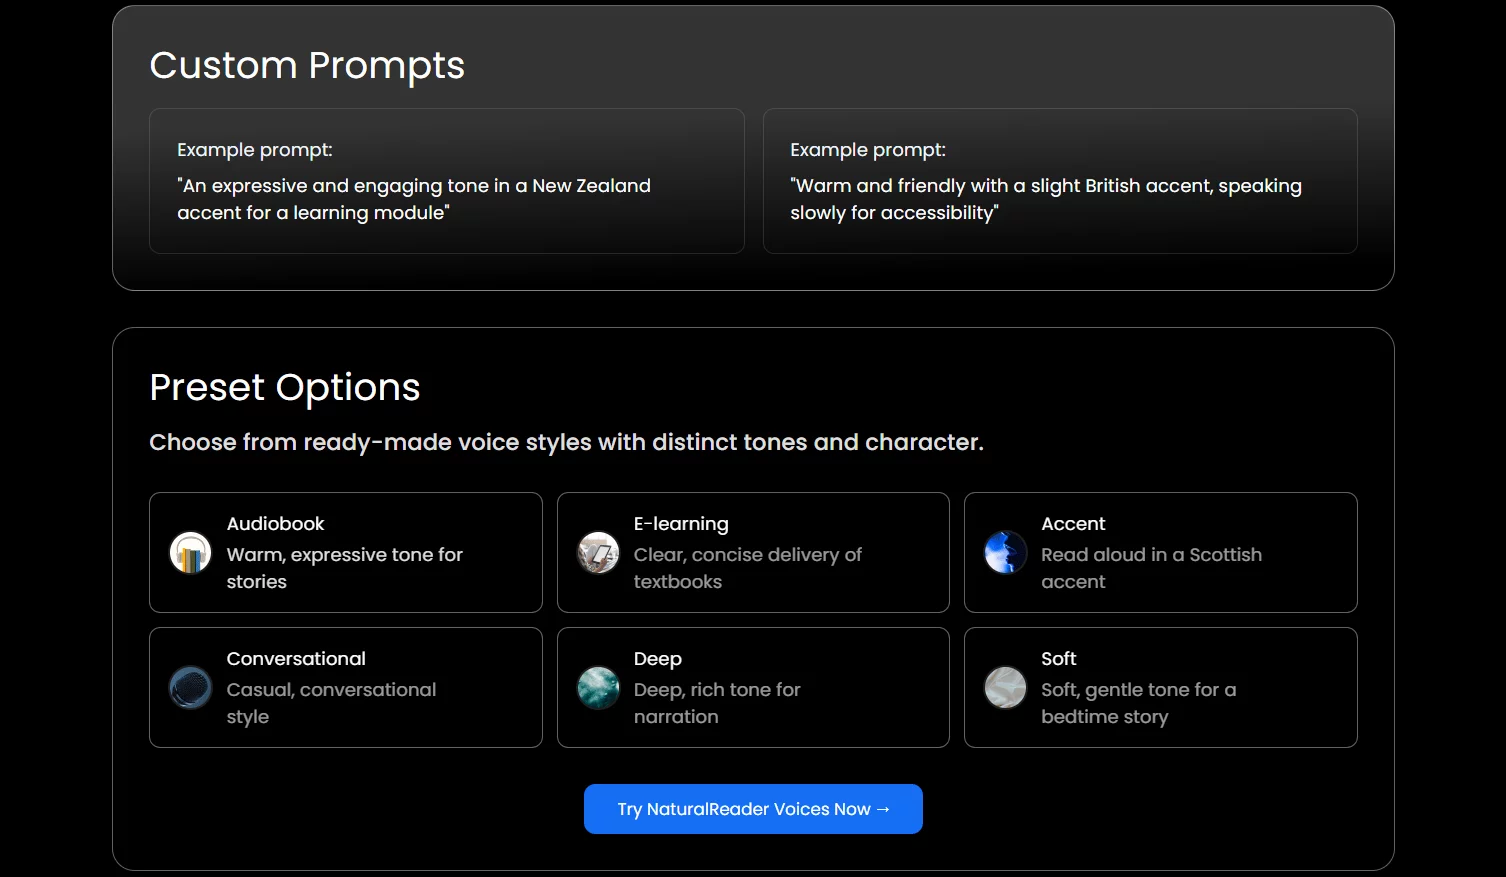This screenshot has width=1506, height=877.
Task: Click the "Soft, gentle tone for a bedtime story" text
Action: tap(1138, 703)
